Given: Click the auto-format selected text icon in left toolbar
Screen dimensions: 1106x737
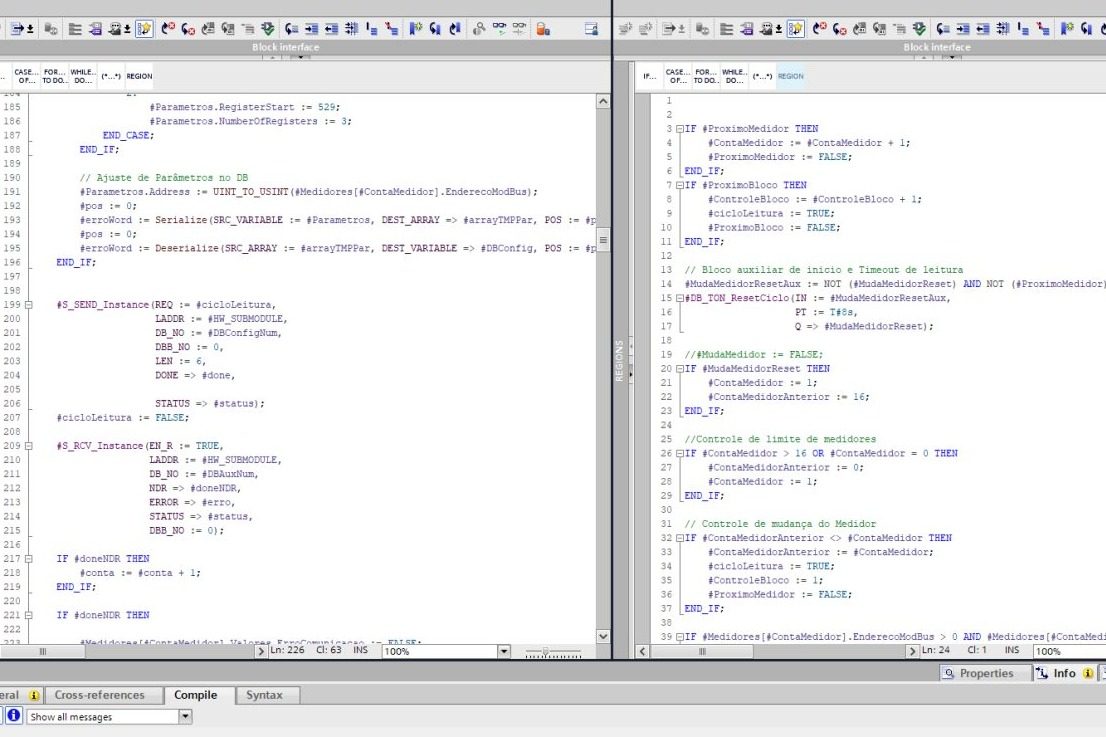Looking at the screenshot, I should click(x=351, y=29).
